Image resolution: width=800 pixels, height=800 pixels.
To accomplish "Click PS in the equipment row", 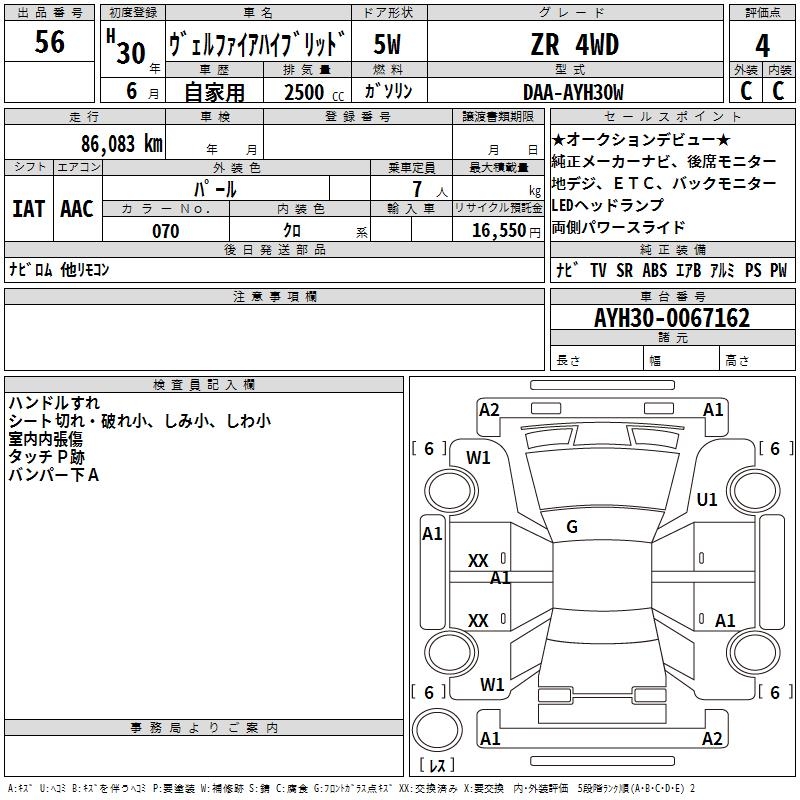I will coord(753,270).
